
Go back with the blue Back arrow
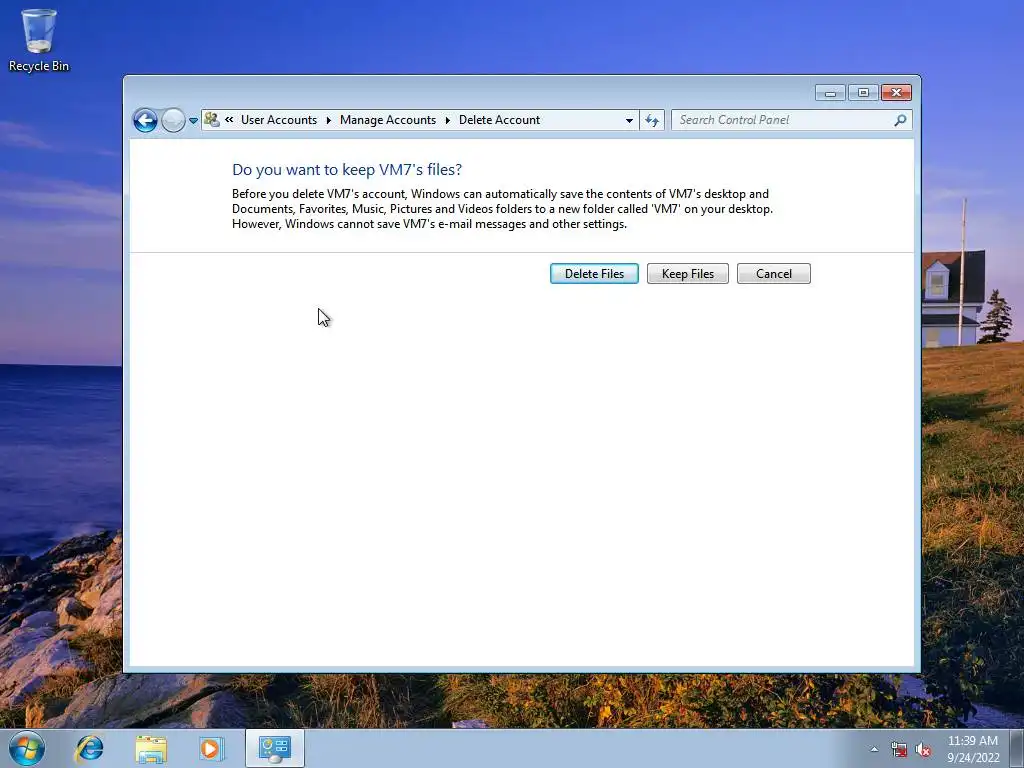(x=145, y=120)
